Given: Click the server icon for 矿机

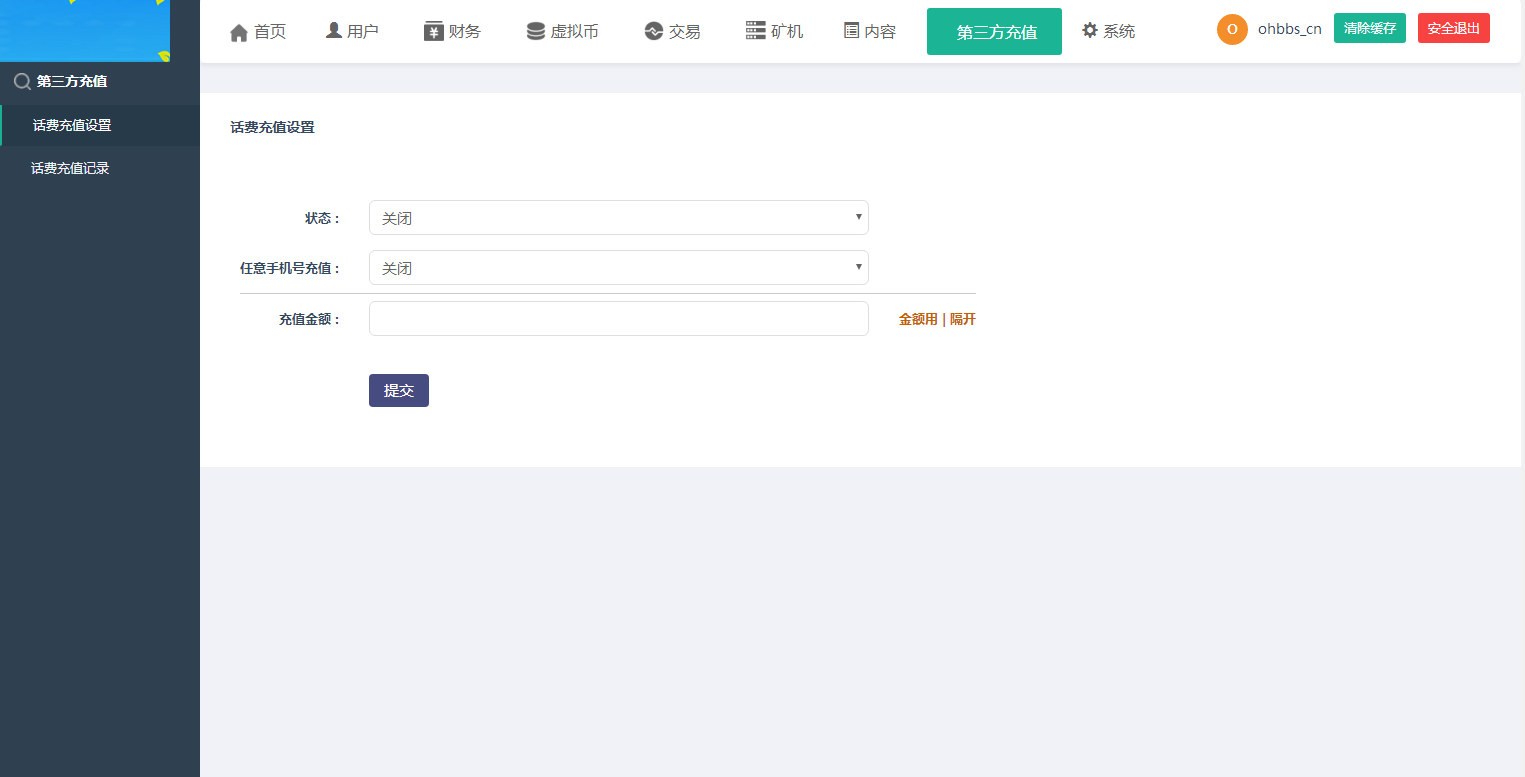Looking at the screenshot, I should tap(755, 31).
